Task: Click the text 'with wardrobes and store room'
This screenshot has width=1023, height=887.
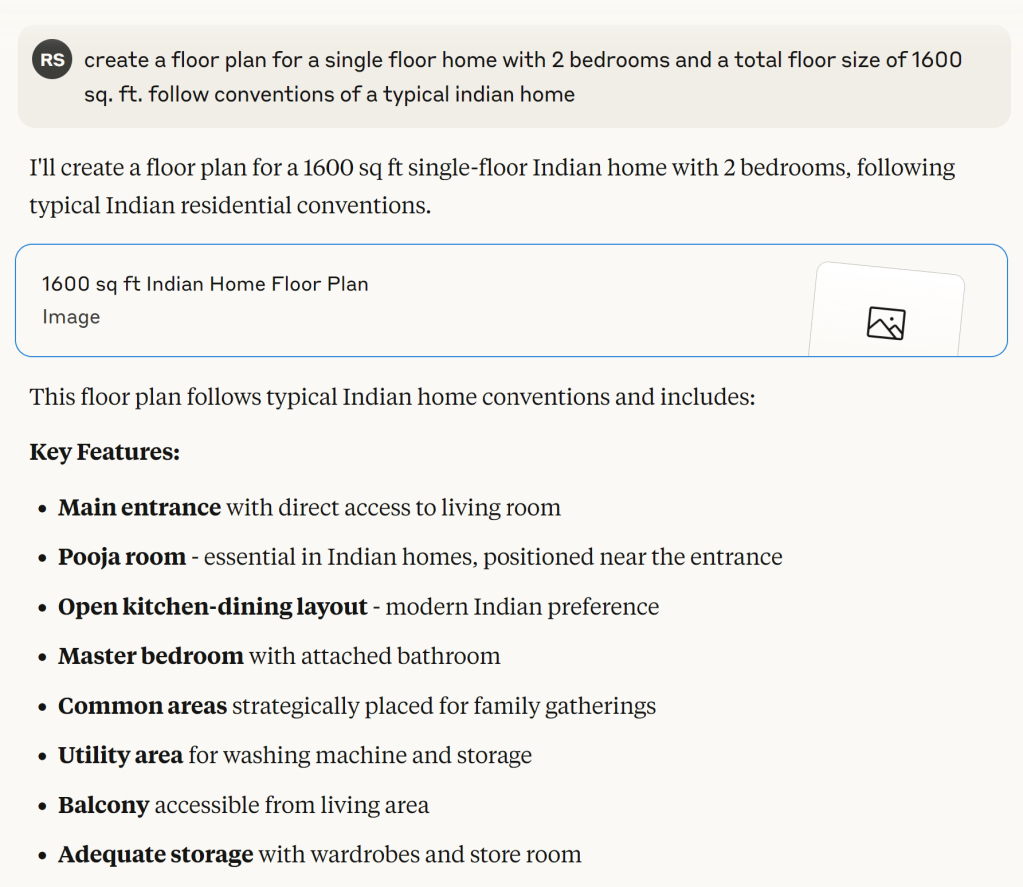Action: 420,855
